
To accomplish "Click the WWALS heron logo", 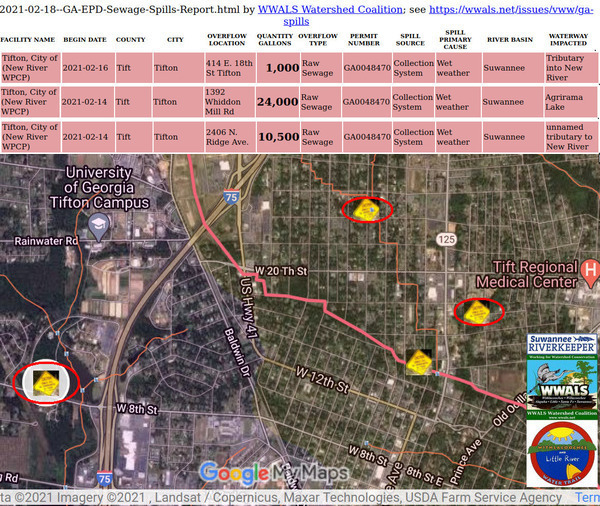I will point(562,387).
